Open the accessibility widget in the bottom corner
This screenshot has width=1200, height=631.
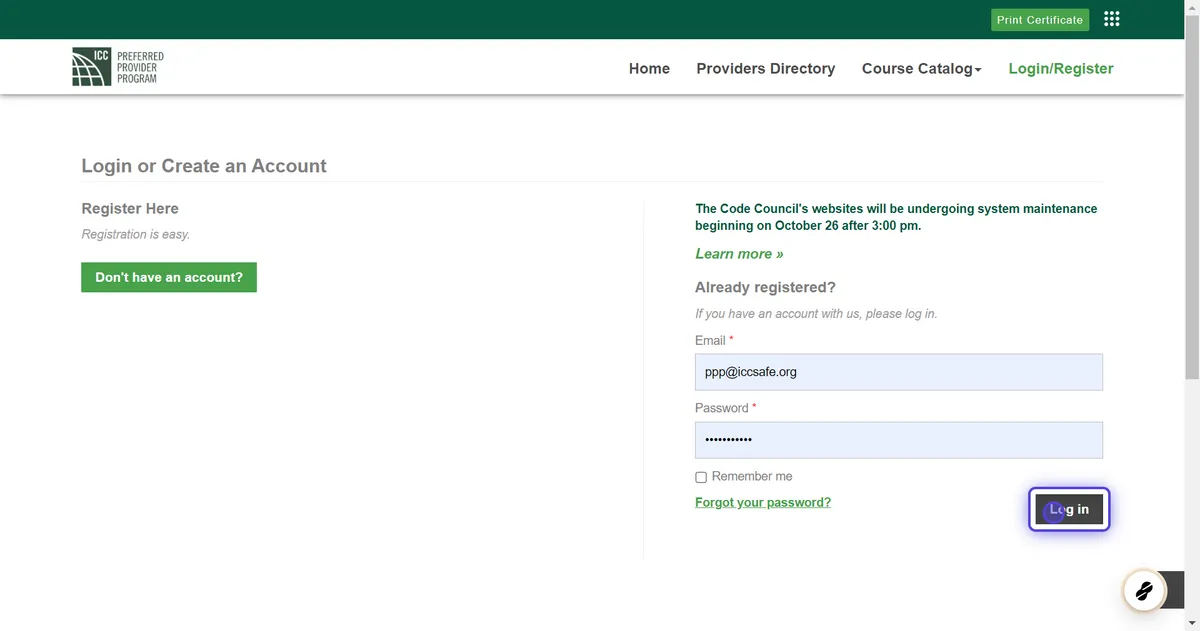(1142, 590)
